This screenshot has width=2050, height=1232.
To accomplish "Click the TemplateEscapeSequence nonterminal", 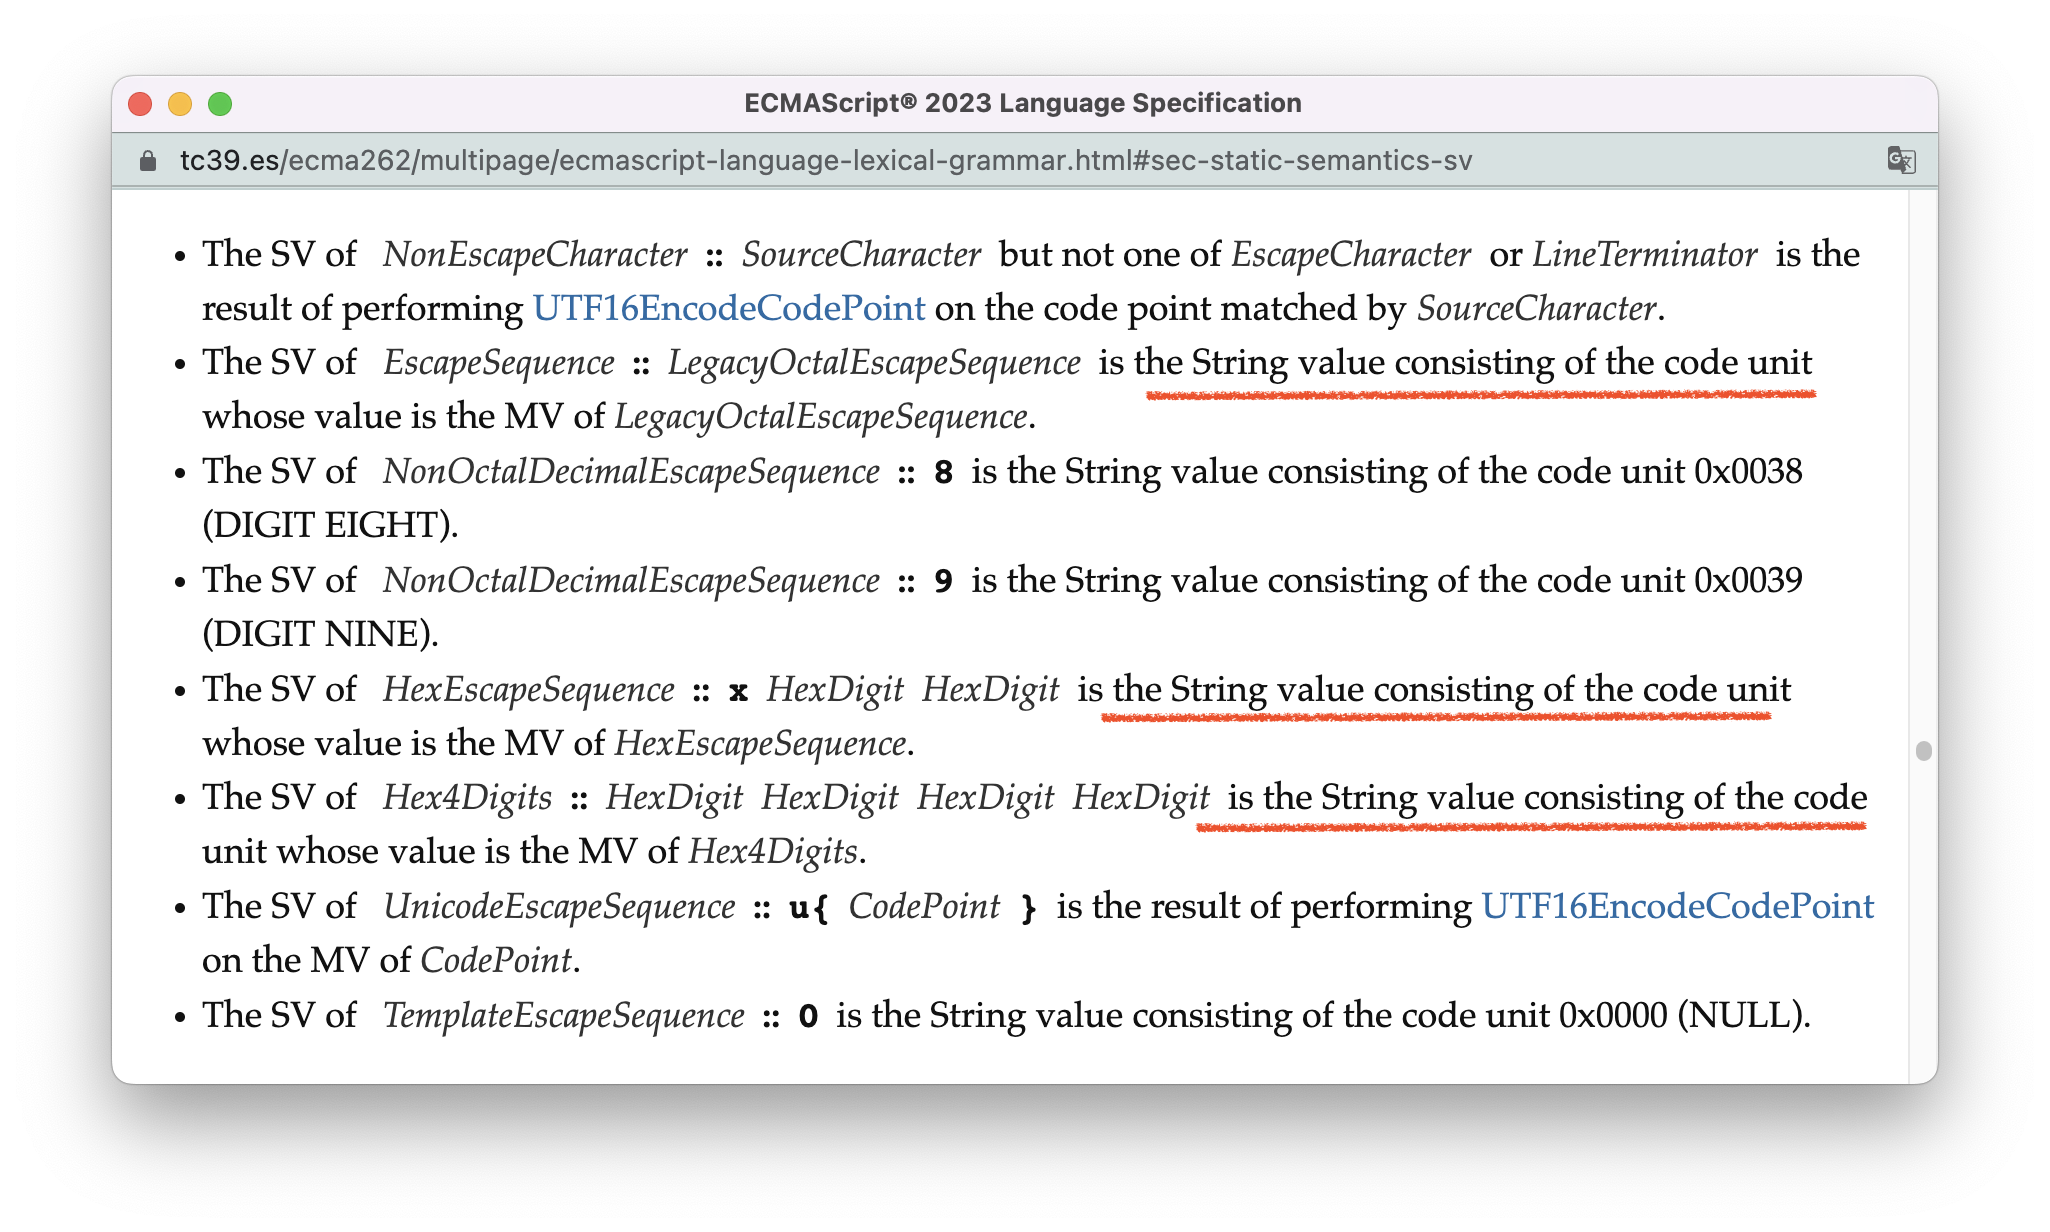I will coord(563,1015).
